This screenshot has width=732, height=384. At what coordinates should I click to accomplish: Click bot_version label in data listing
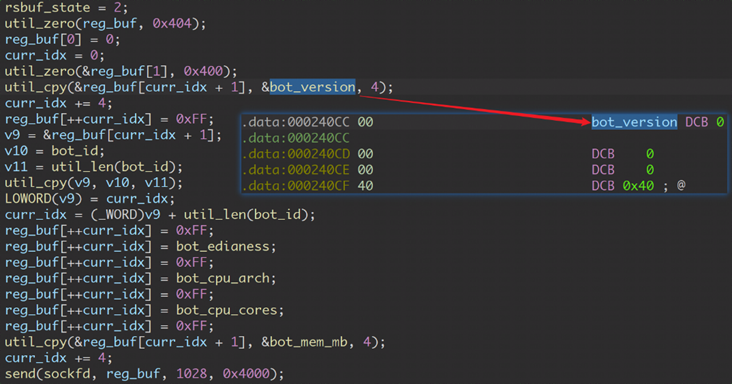tap(634, 122)
